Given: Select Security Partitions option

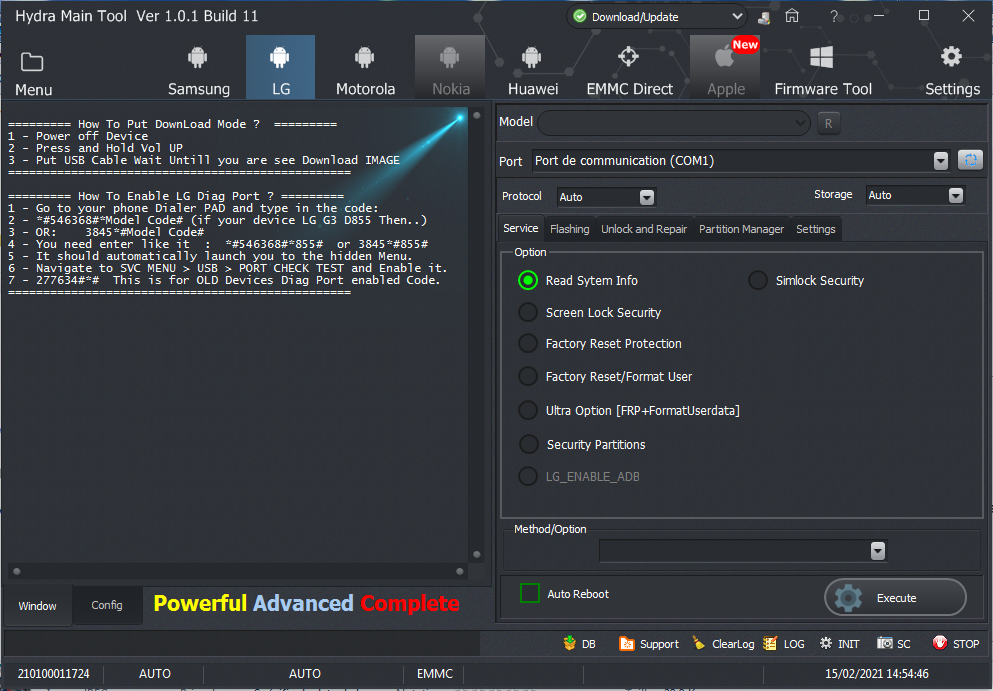Looking at the screenshot, I should 528,444.
